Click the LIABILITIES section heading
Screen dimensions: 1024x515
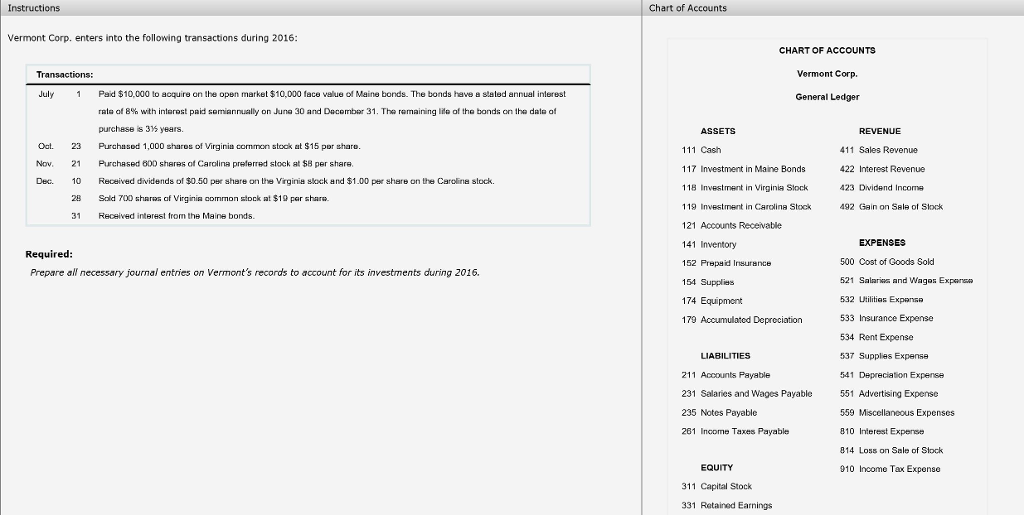(725, 356)
